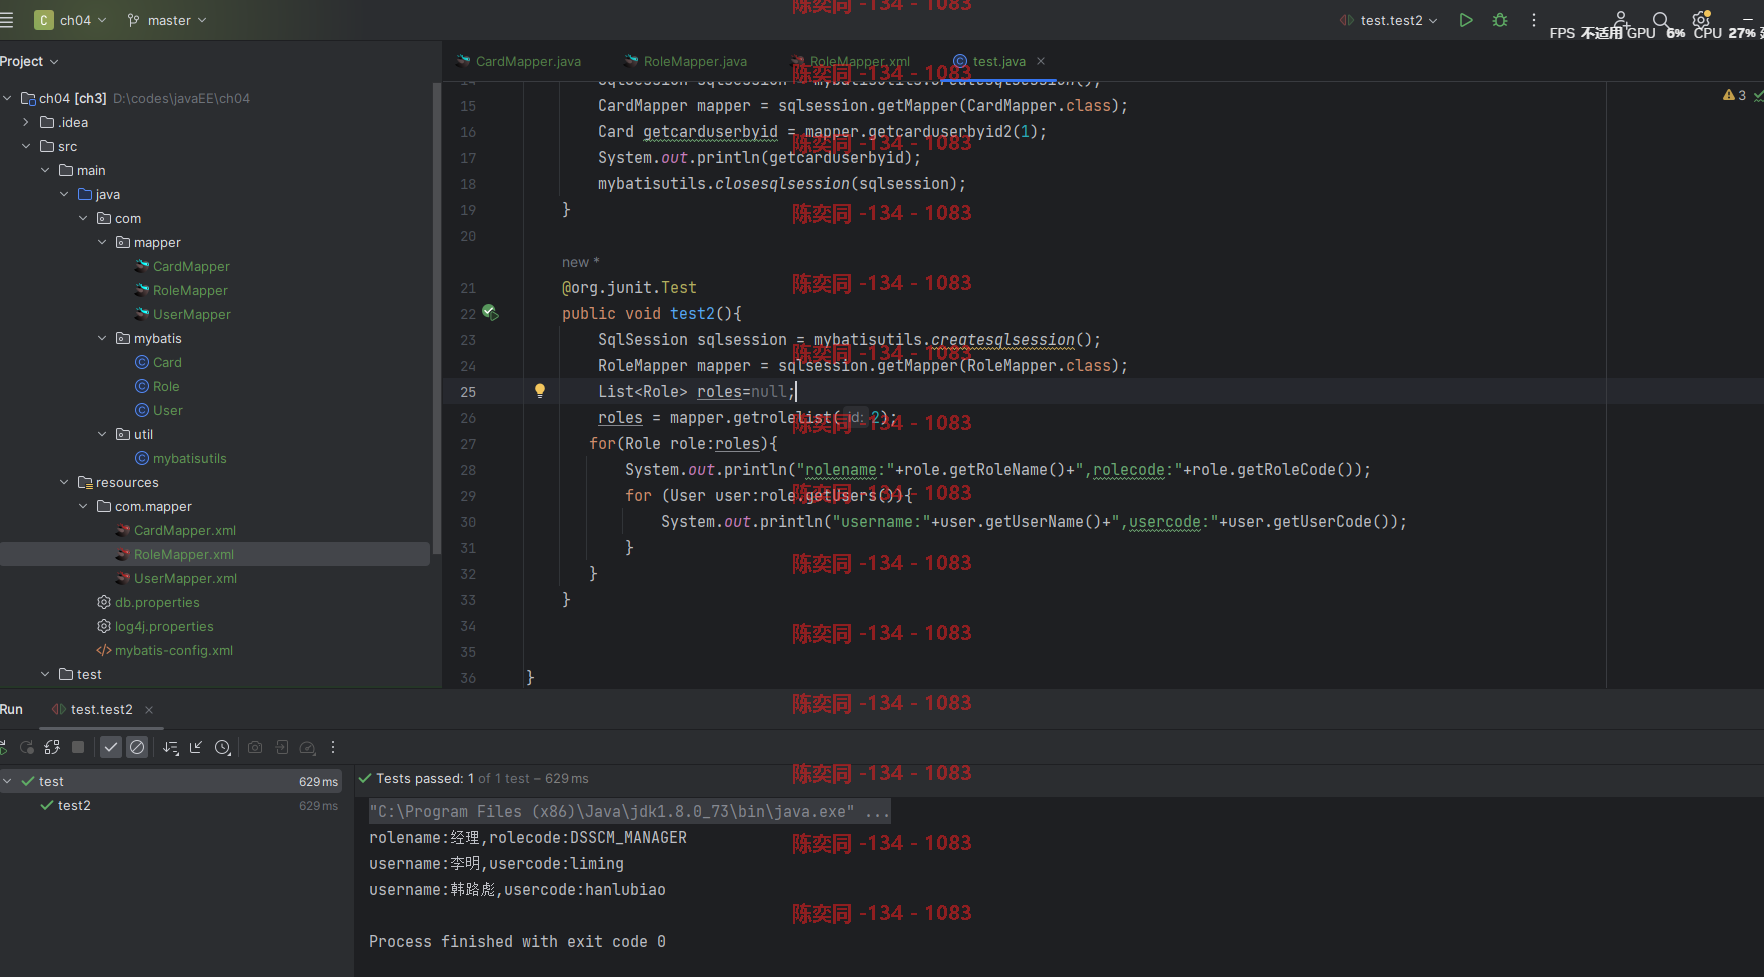Select RoleMapper.xml in the project tree
The image size is (1764, 977).
pyautogui.click(x=215, y=554)
